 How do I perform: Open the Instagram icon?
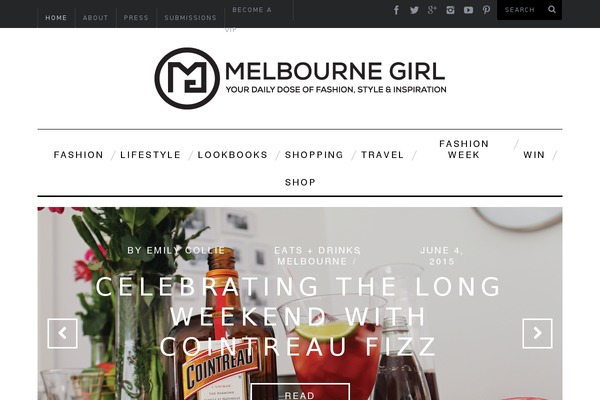click(x=450, y=10)
